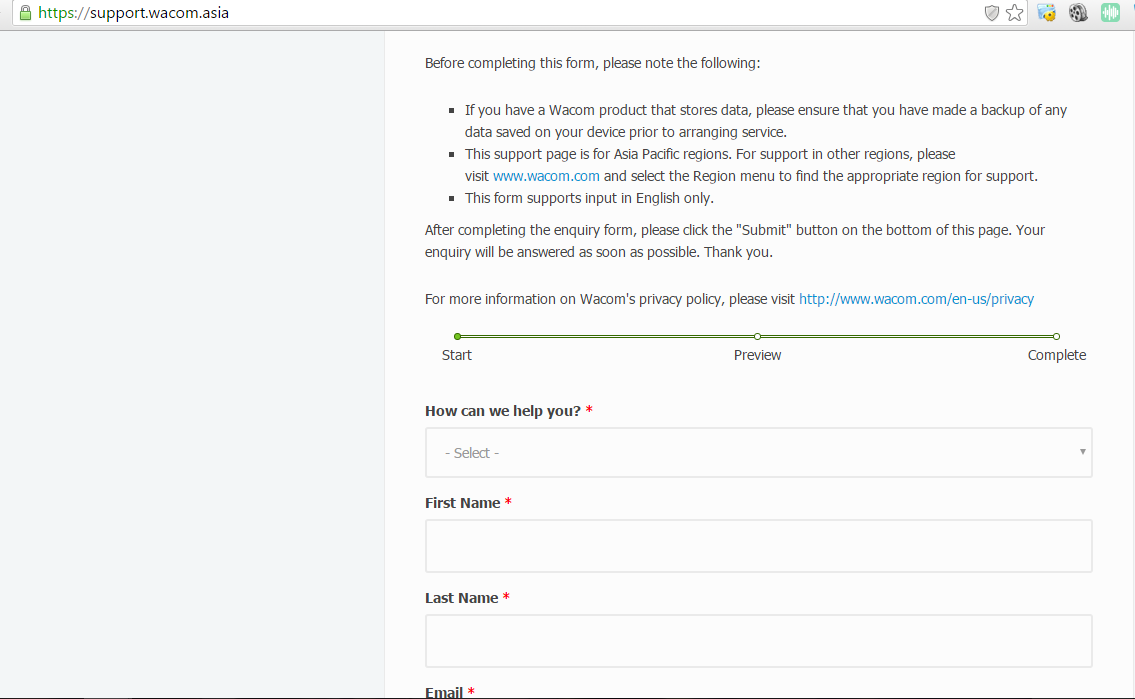Open the film reel extension icon

(x=1078, y=12)
